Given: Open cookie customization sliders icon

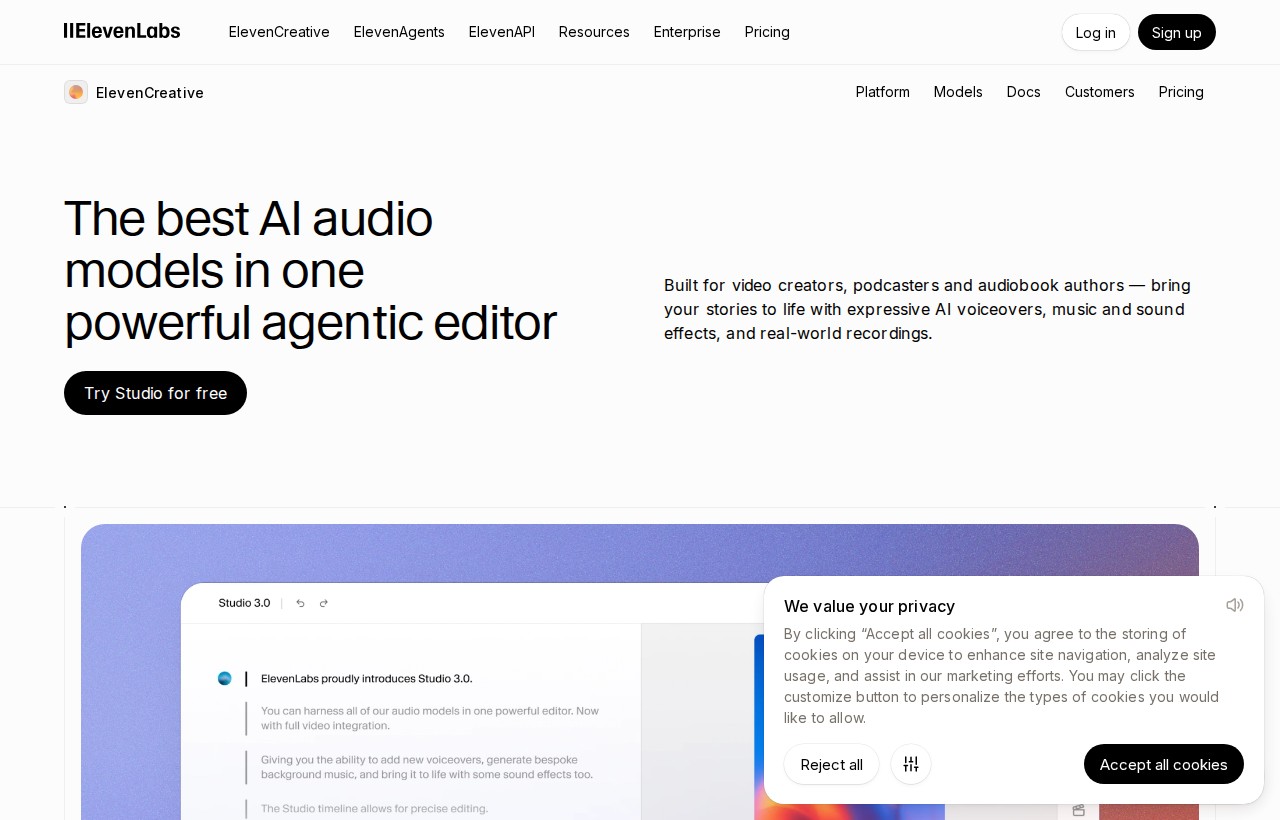Looking at the screenshot, I should pos(911,764).
